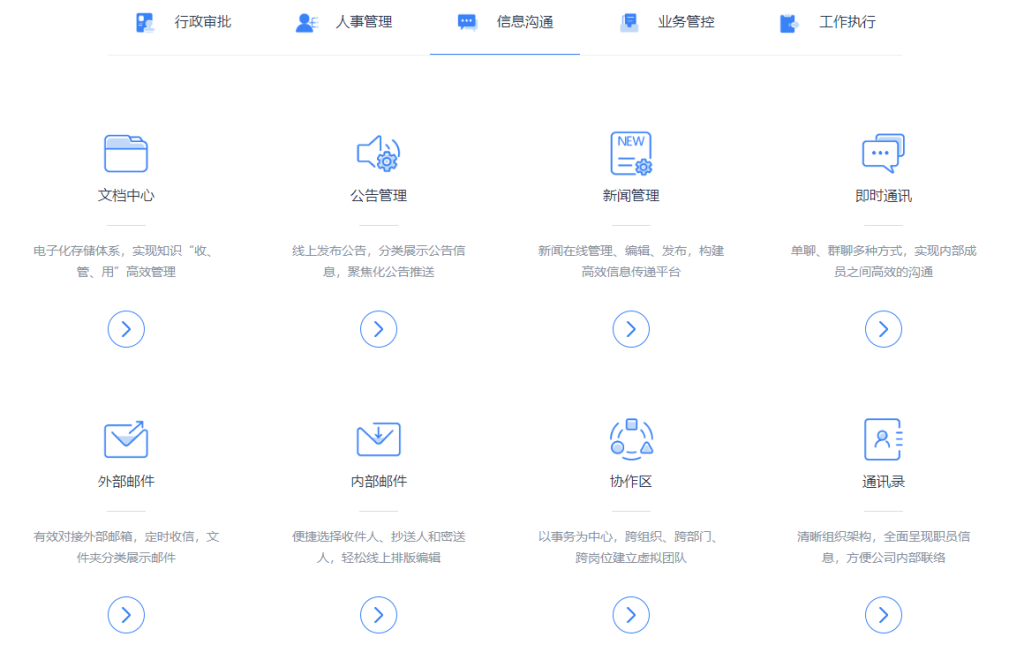Click the 协作区 collaboration diagram icon
This screenshot has width=1024, height=667.
[x=631, y=438]
